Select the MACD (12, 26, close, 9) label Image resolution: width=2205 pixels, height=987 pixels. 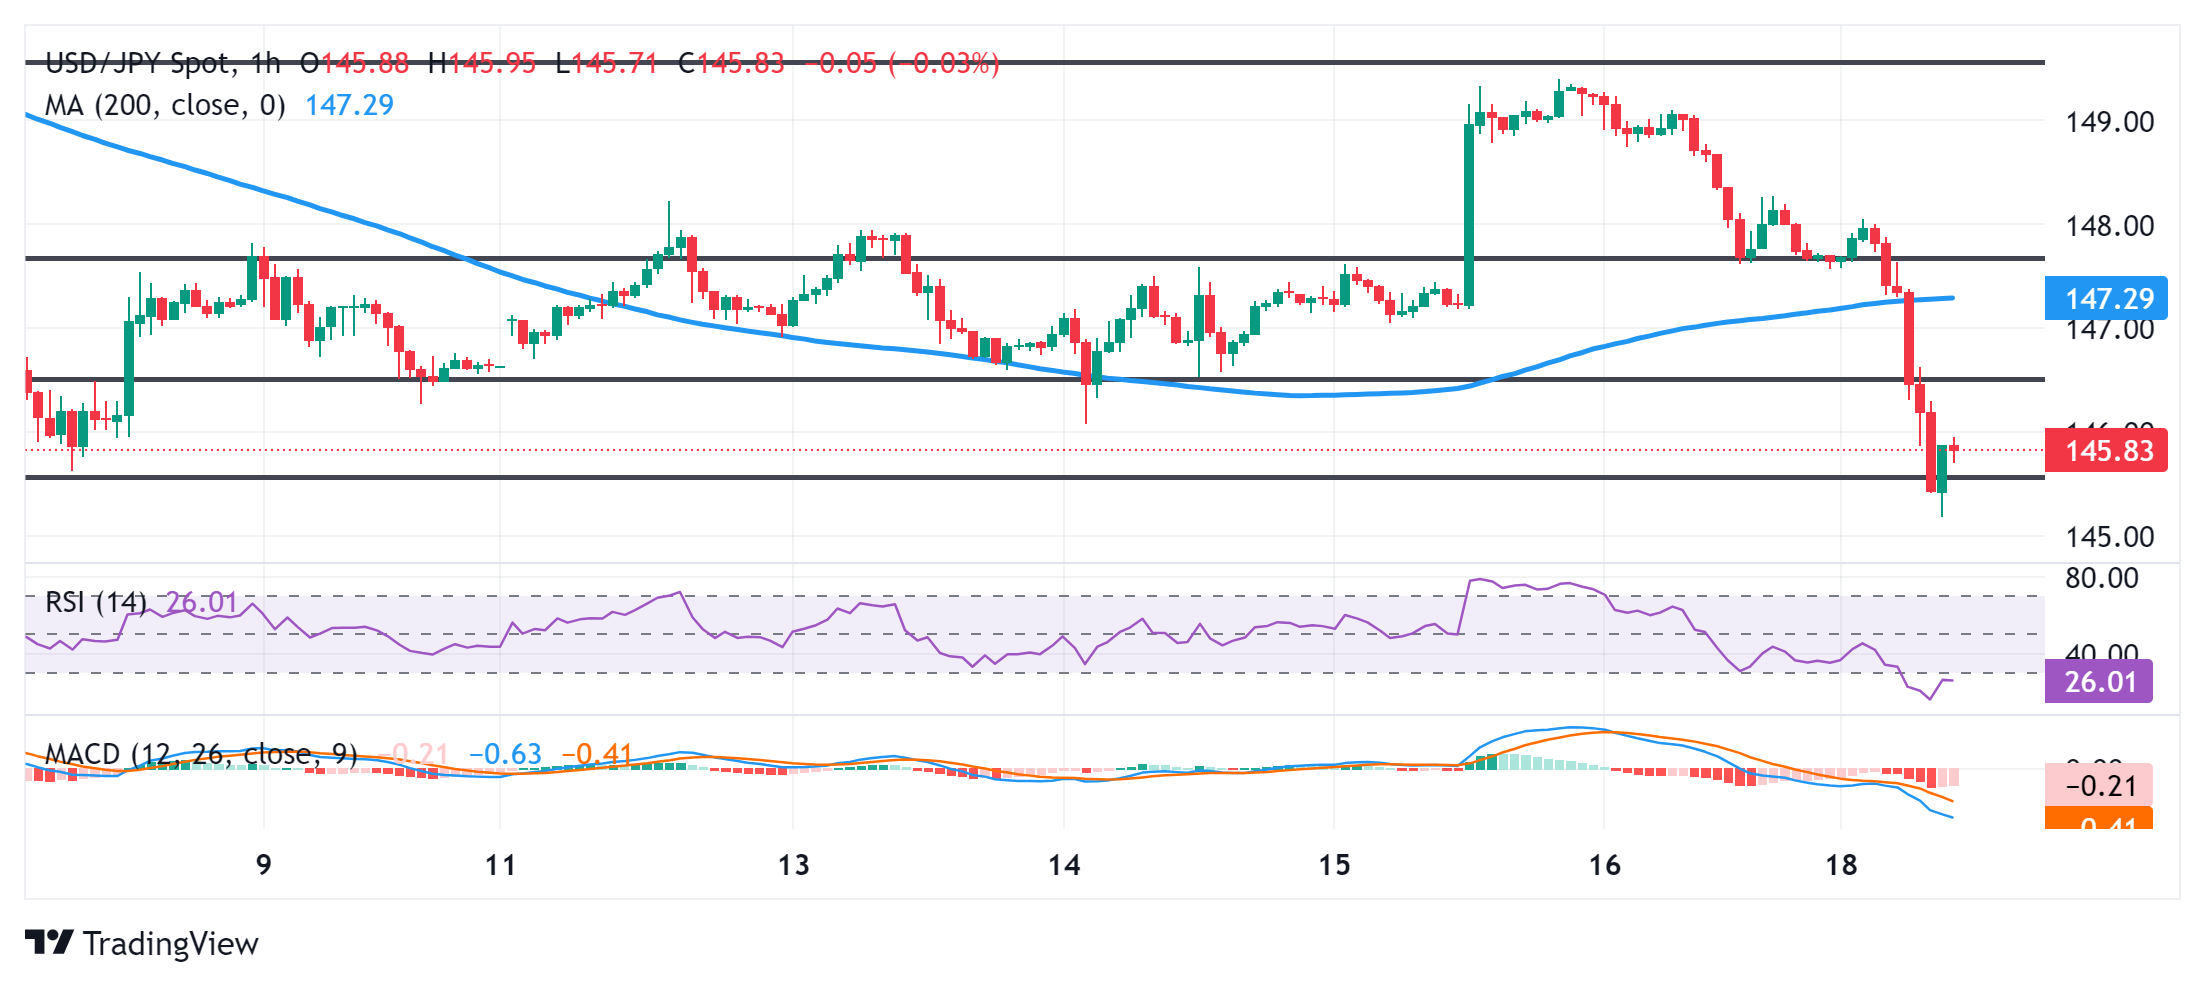point(201,753)
